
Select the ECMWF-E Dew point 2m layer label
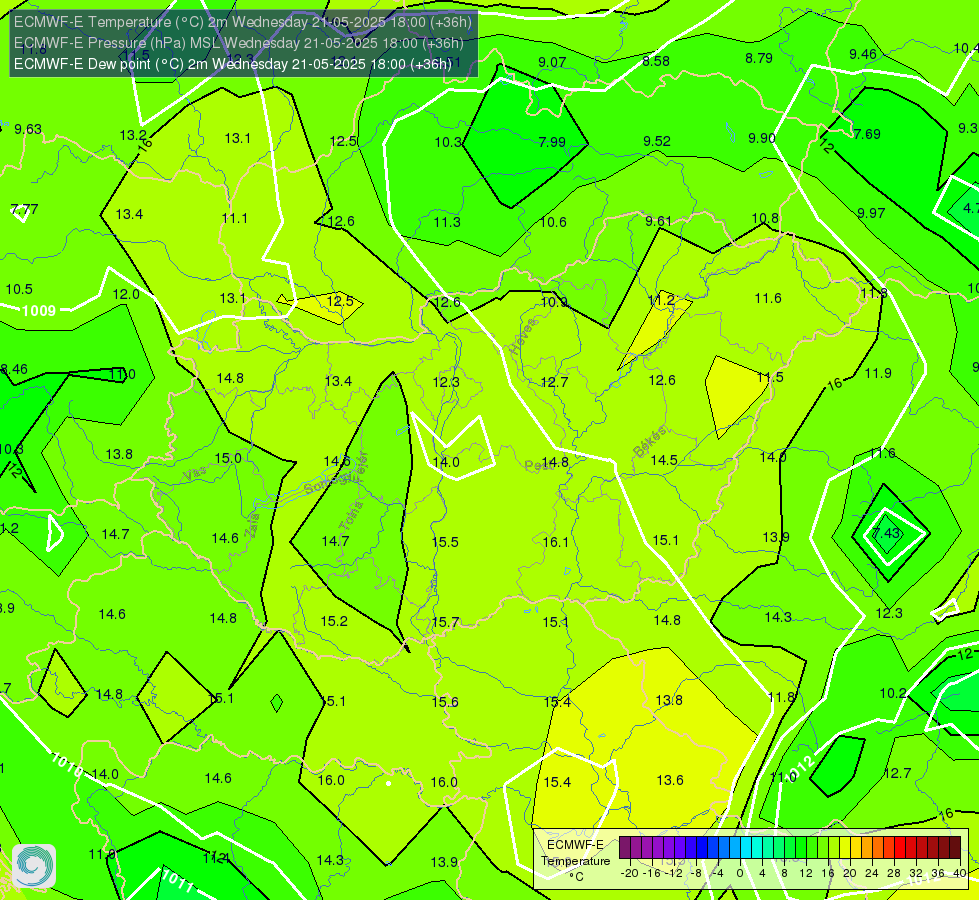[x=232, y=64]
